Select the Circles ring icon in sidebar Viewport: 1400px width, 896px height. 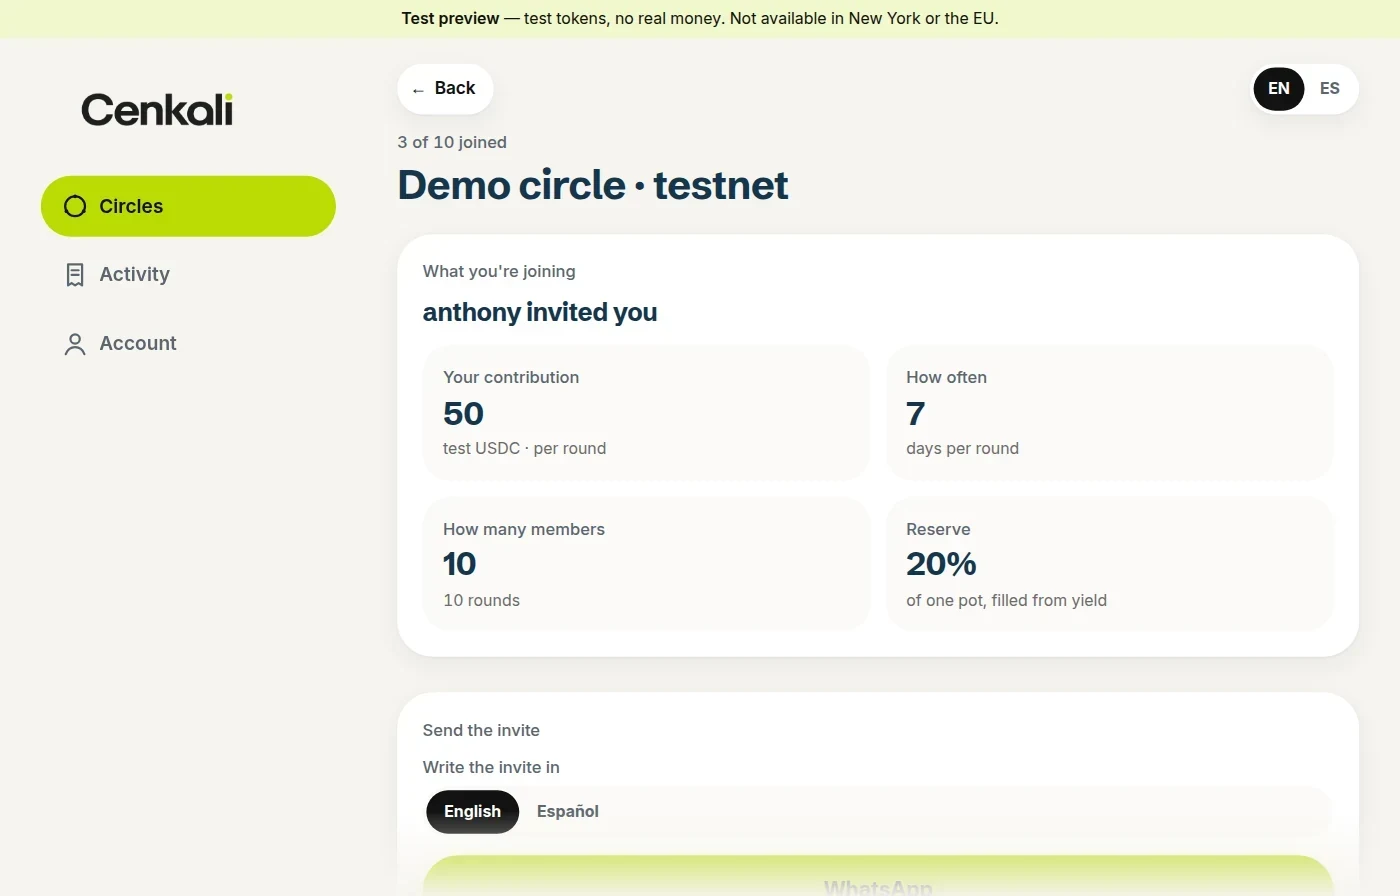coord(75,206)
